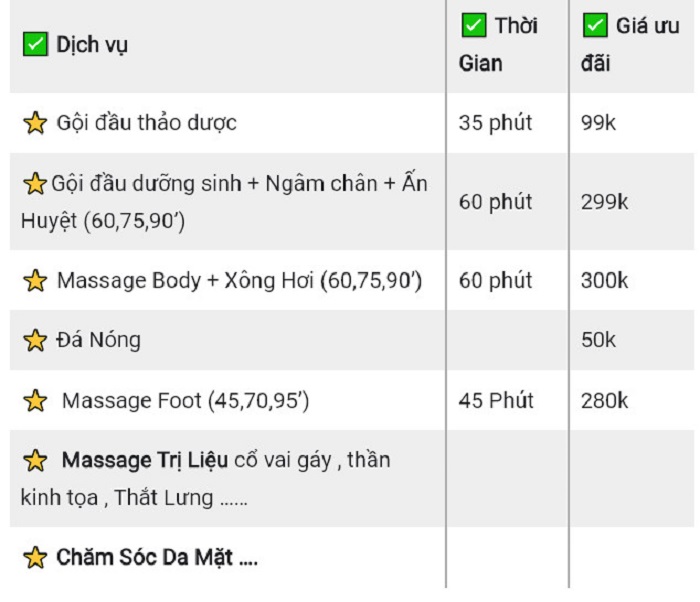700x602 pixels.
Task: Select the Chăm Sóc Da Mặt service
Action: tap(157, 557)
